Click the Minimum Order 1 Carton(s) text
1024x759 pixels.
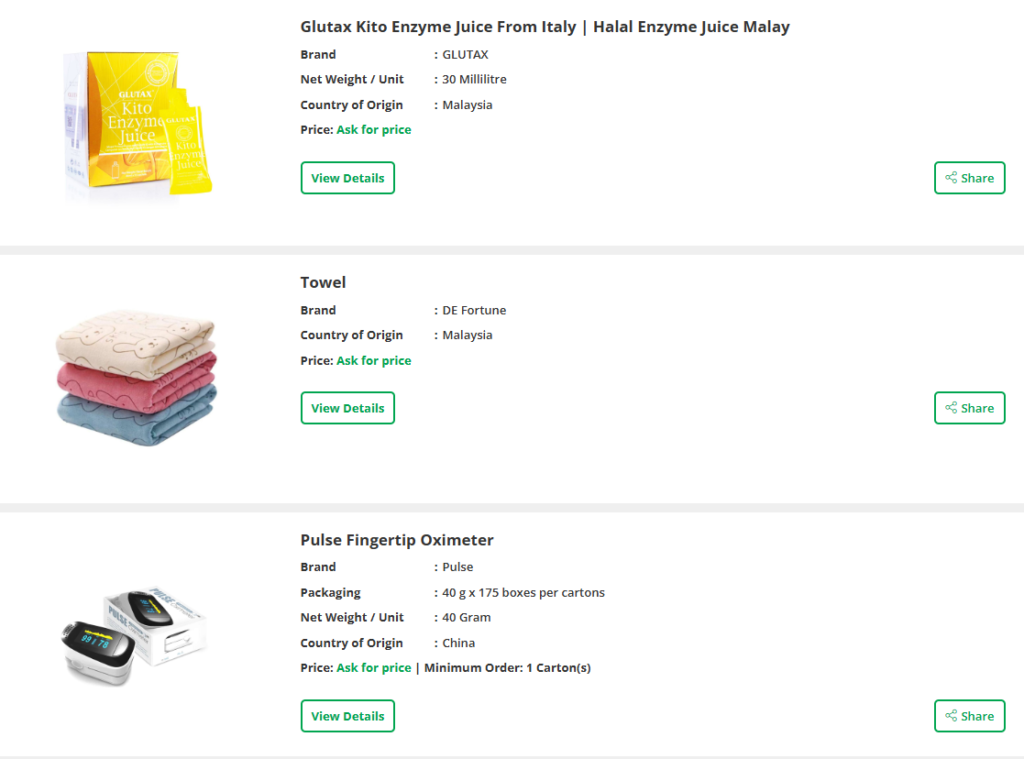pyautogui.click(x=507, y=668)
